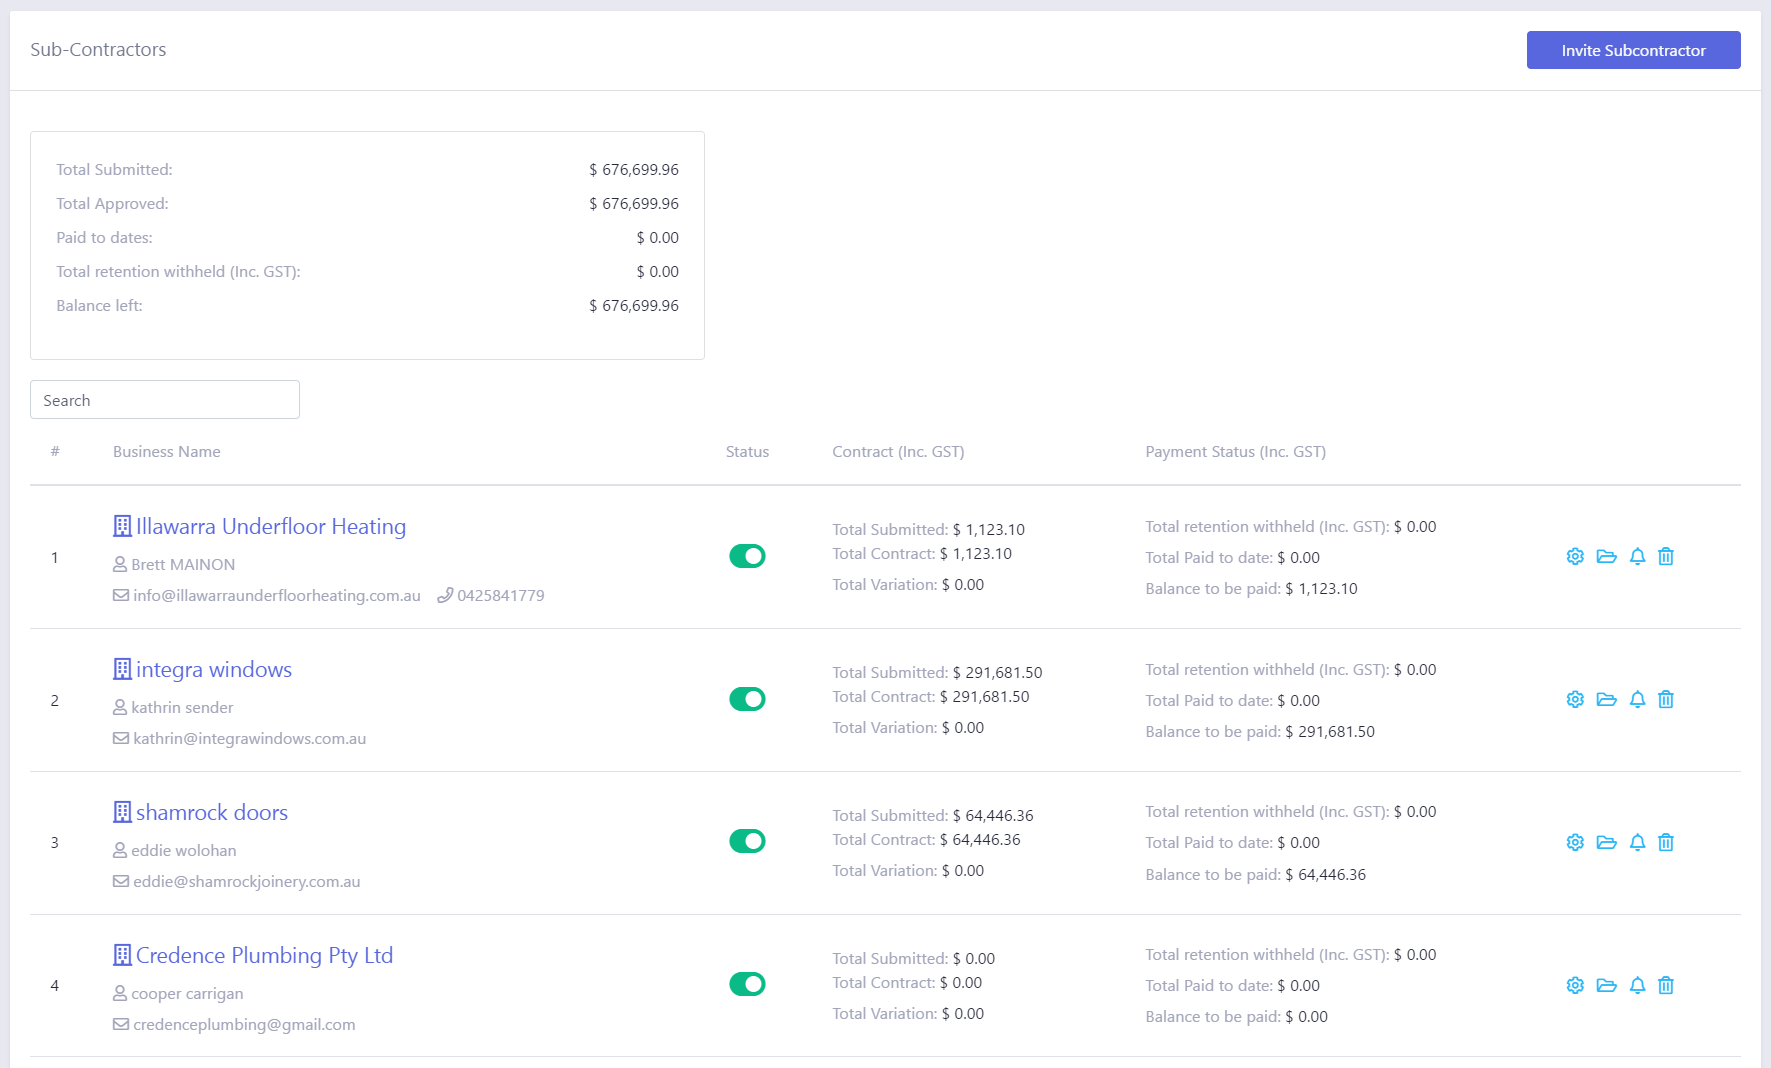Delete integra windows via trash icon
The width and height of the screenshot is (1771, 1068).
point(1666,700)
